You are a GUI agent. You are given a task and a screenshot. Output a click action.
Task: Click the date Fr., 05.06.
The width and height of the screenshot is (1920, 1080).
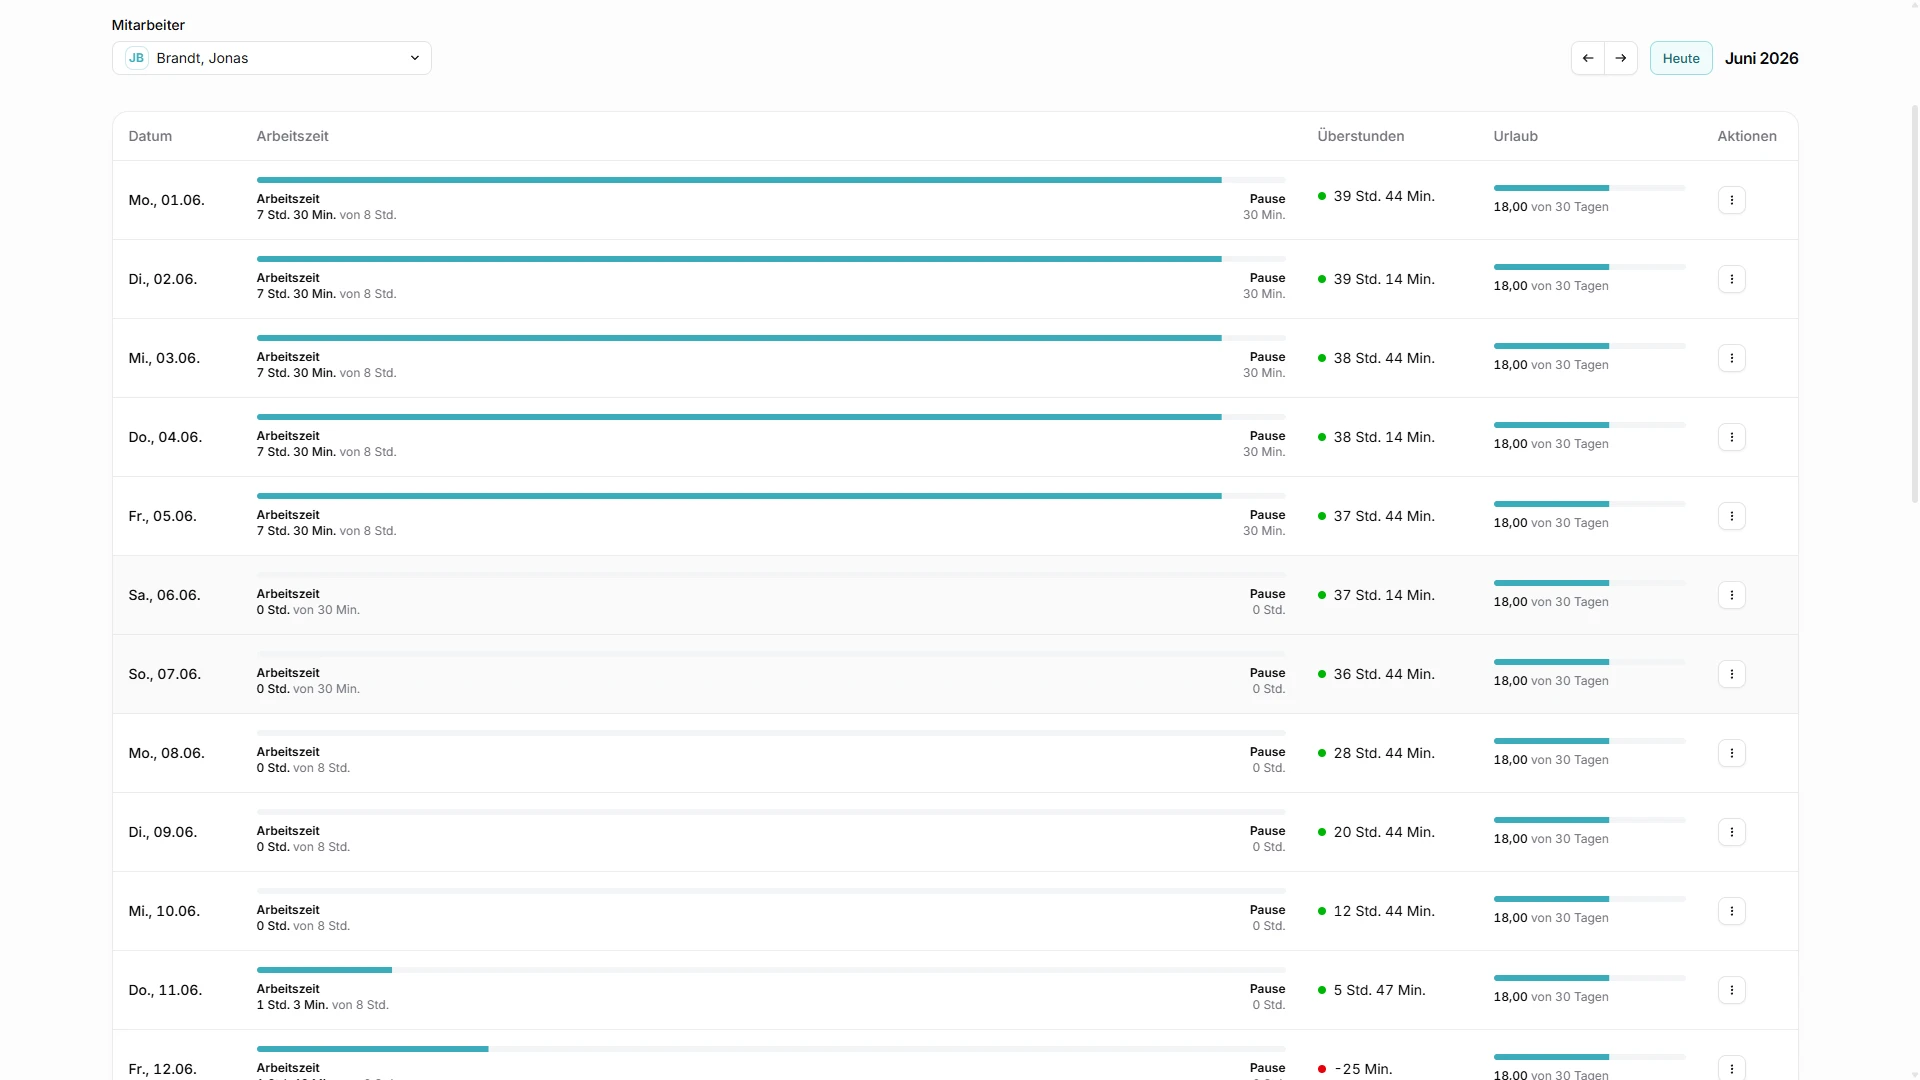pyautogui.click(x=162, y=516)
